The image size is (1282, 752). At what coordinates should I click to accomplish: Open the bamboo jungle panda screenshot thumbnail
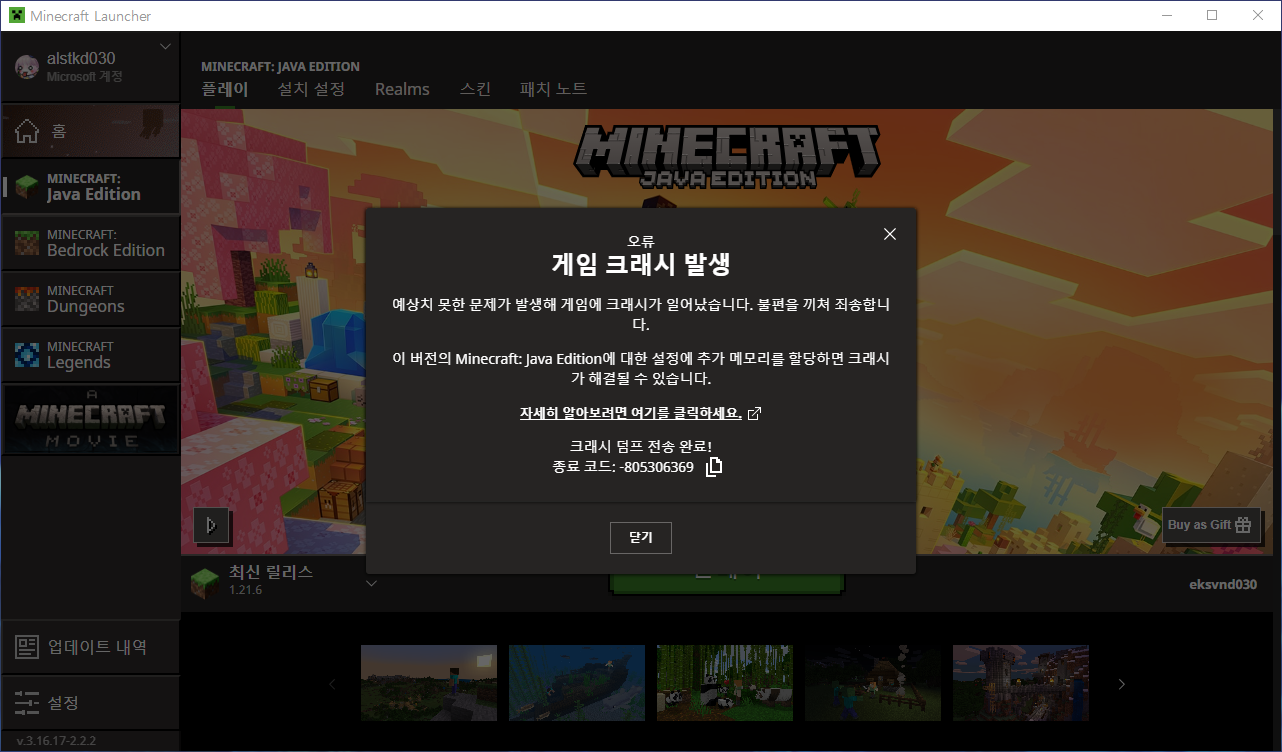click(725, 683)
